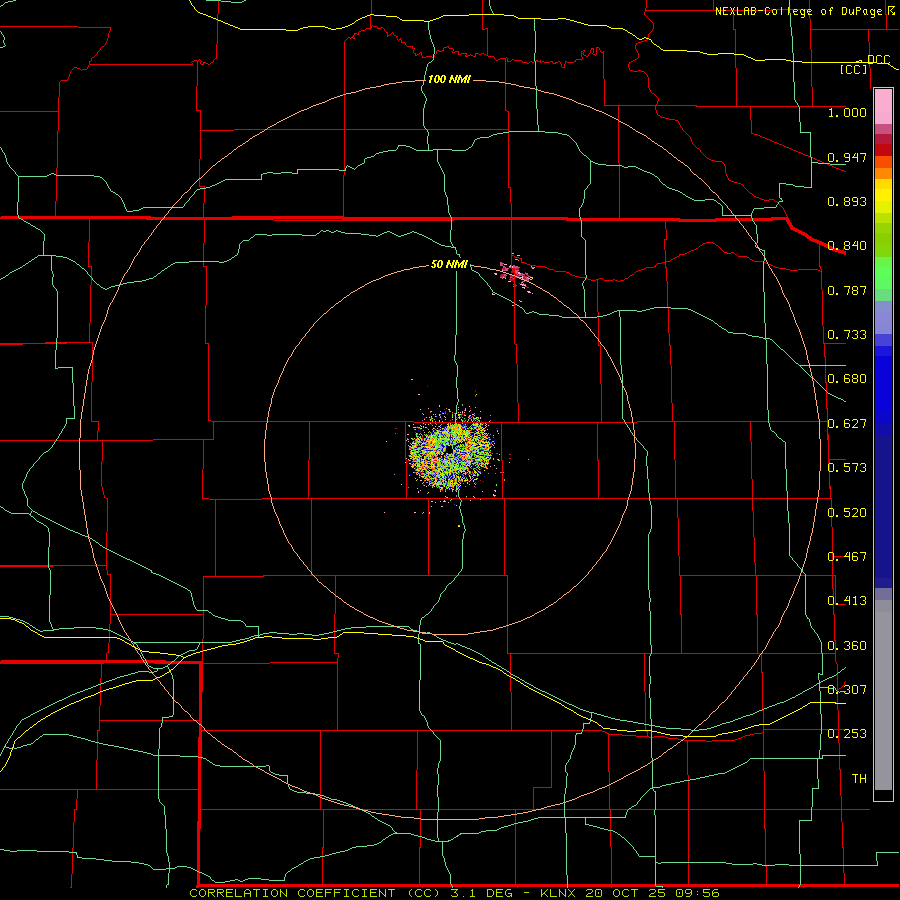Click the 0.947 legend value

tap(847, 157)
